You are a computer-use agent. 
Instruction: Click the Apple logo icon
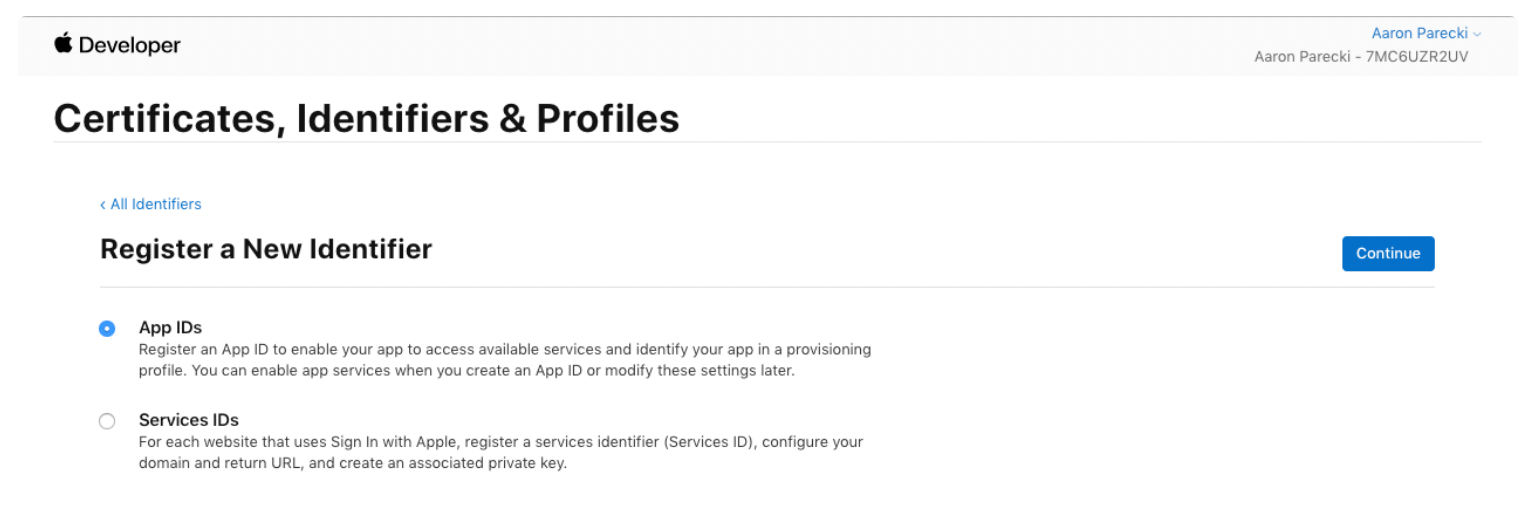point(64,43)
